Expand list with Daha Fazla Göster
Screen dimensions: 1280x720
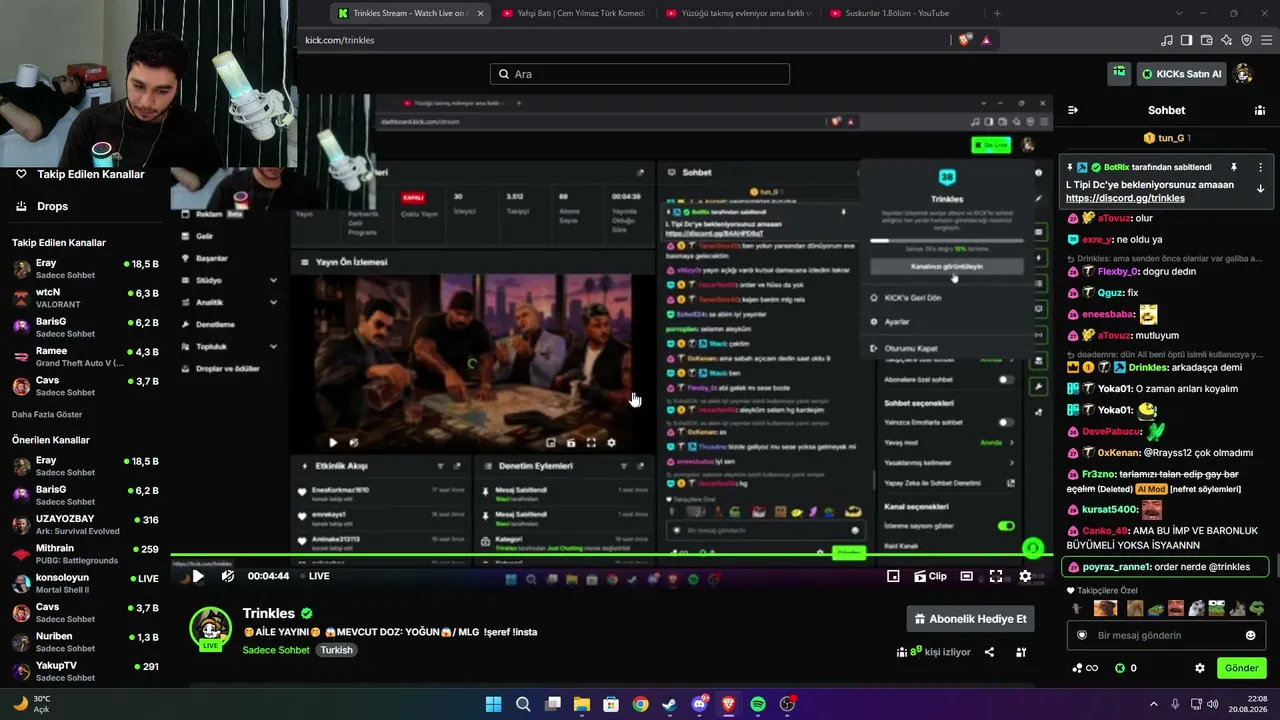(x=47, y=414)
